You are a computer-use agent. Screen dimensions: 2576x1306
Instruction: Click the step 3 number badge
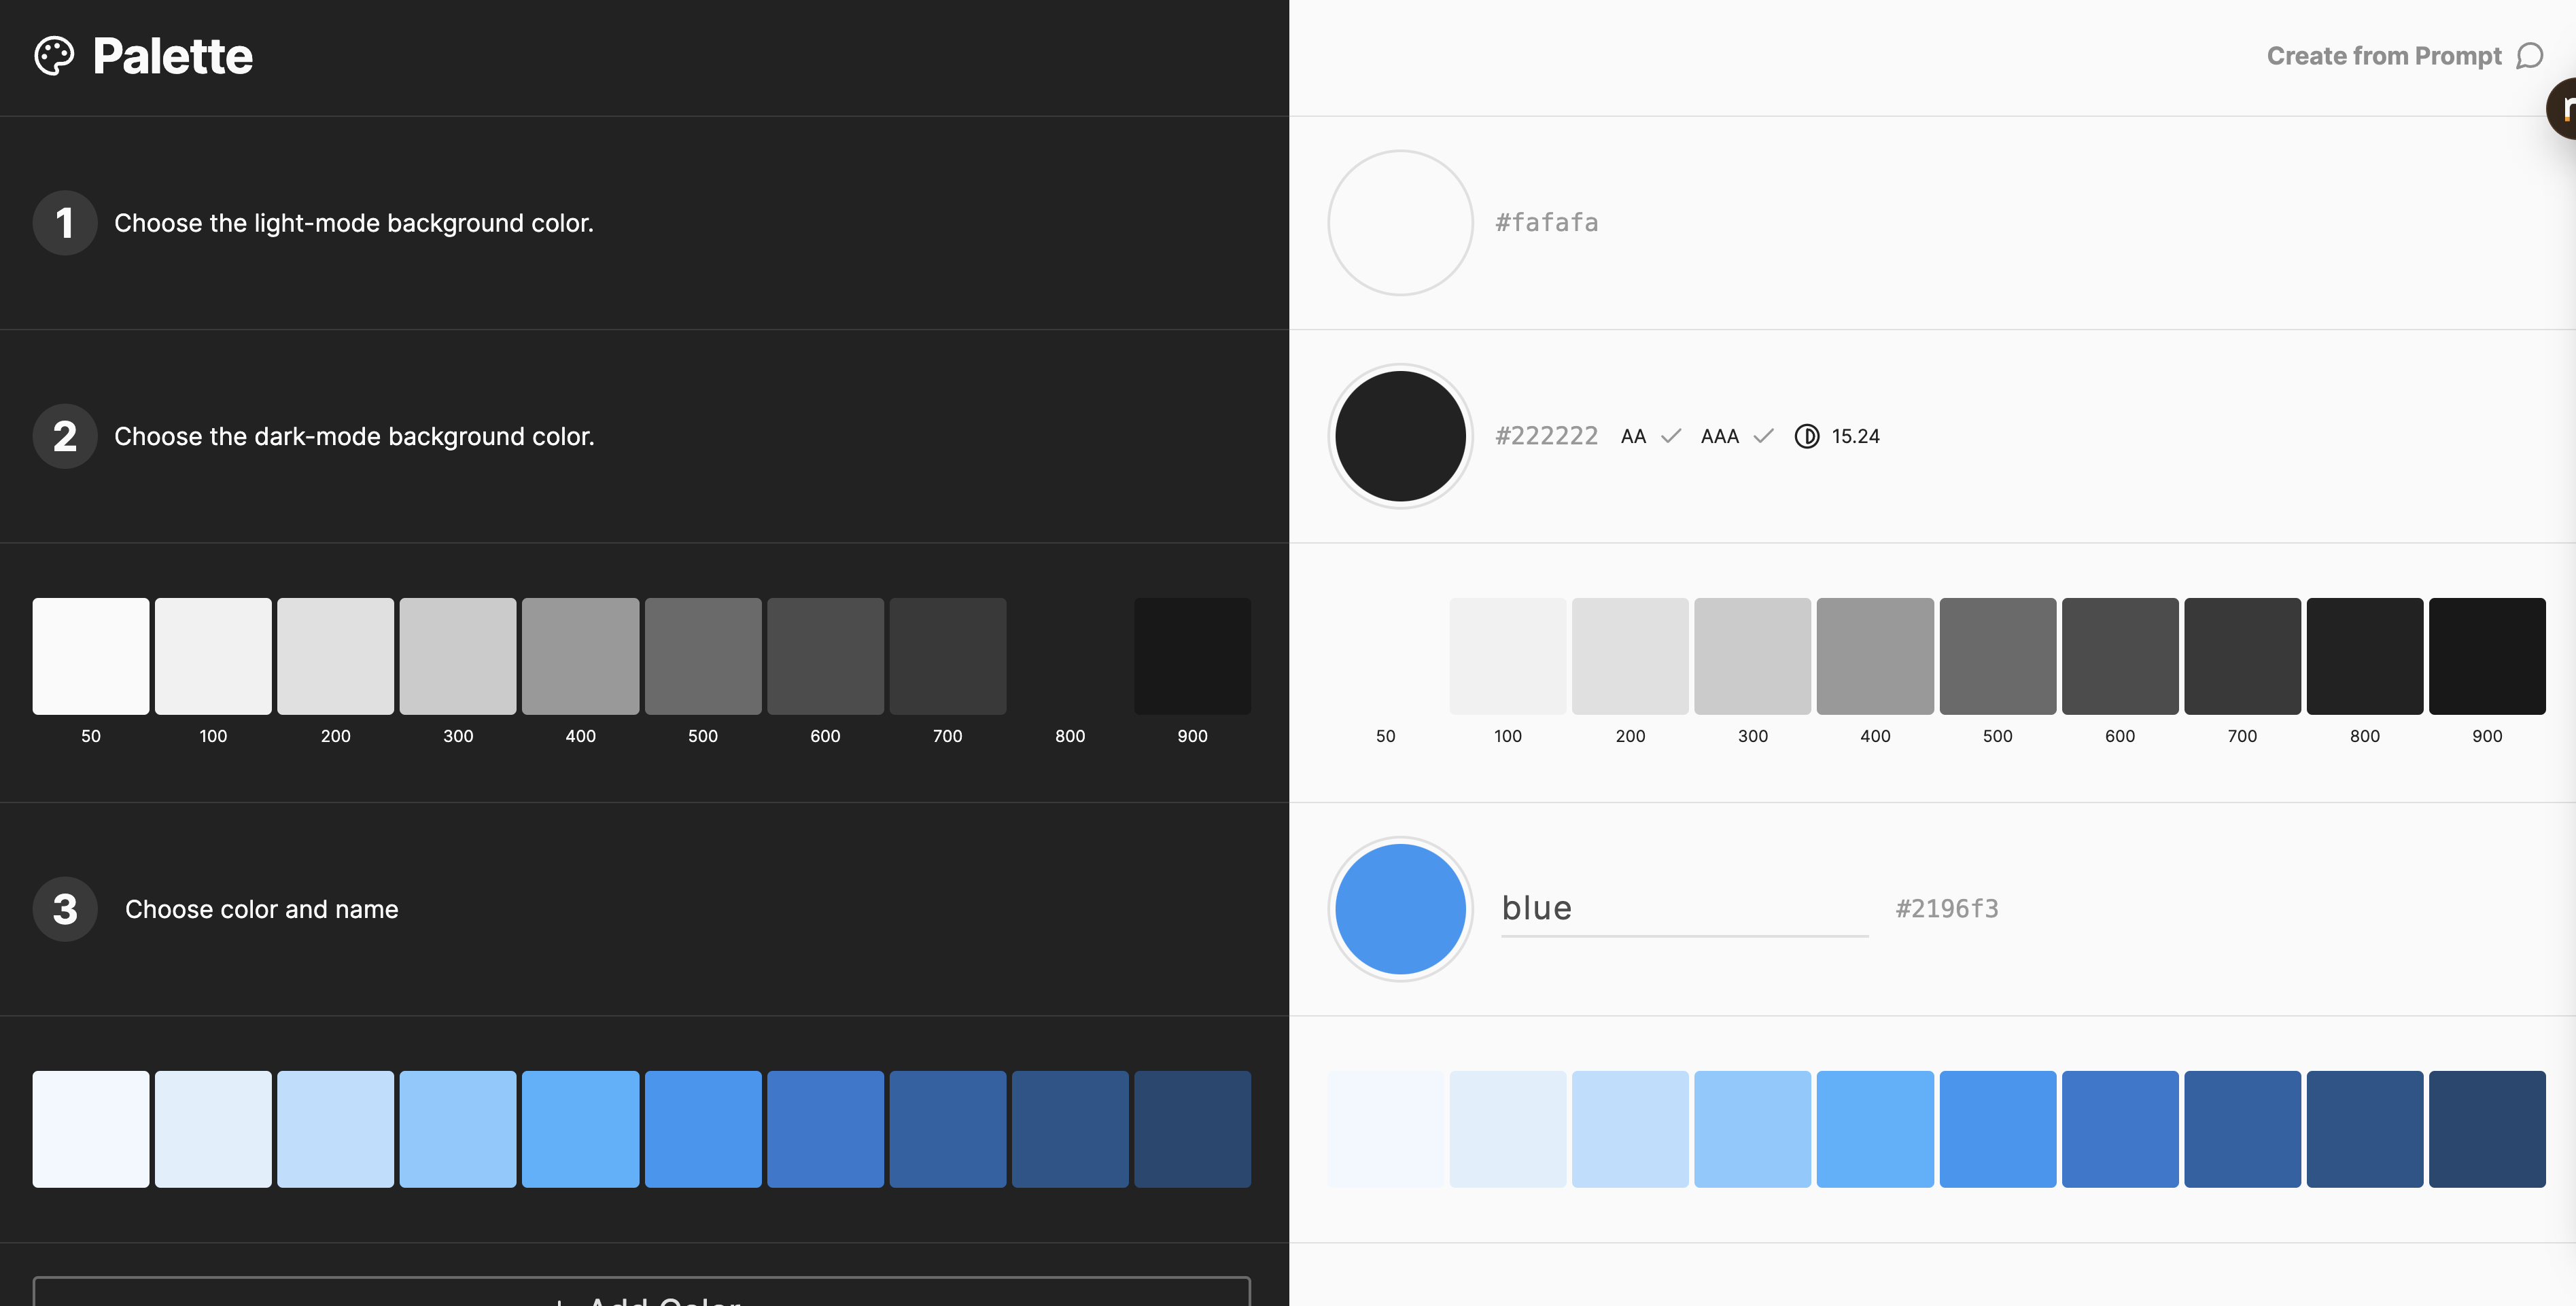[65, 909]
